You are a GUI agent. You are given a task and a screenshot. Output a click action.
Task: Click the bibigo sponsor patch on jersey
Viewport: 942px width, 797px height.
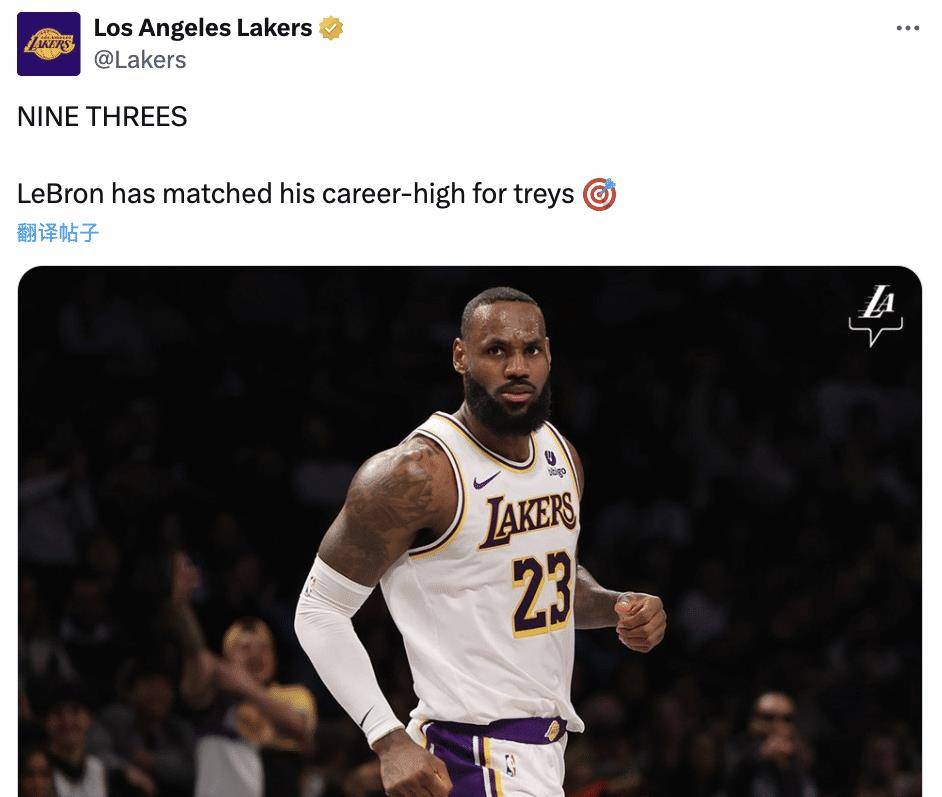[554, 464]
